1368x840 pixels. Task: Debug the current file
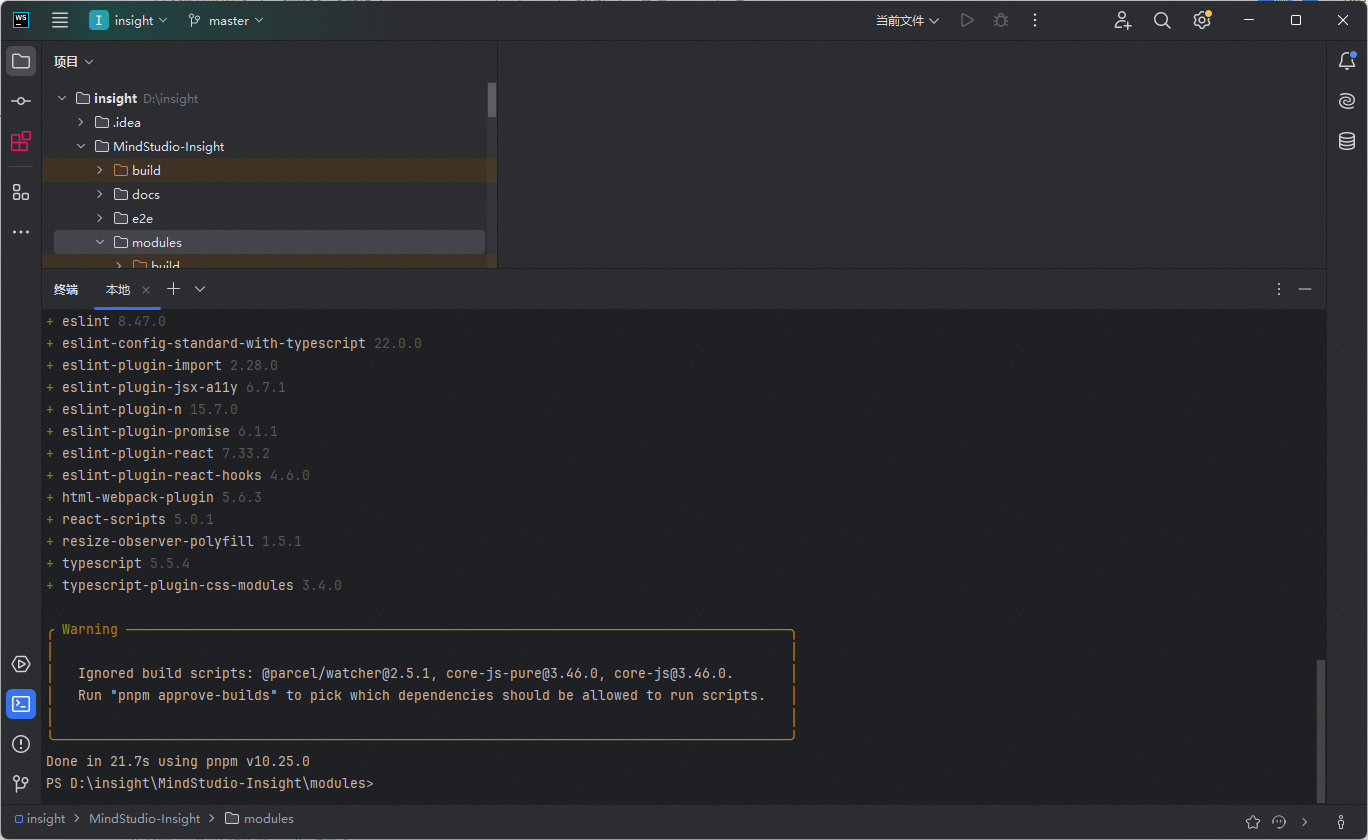pos(1001,20)
